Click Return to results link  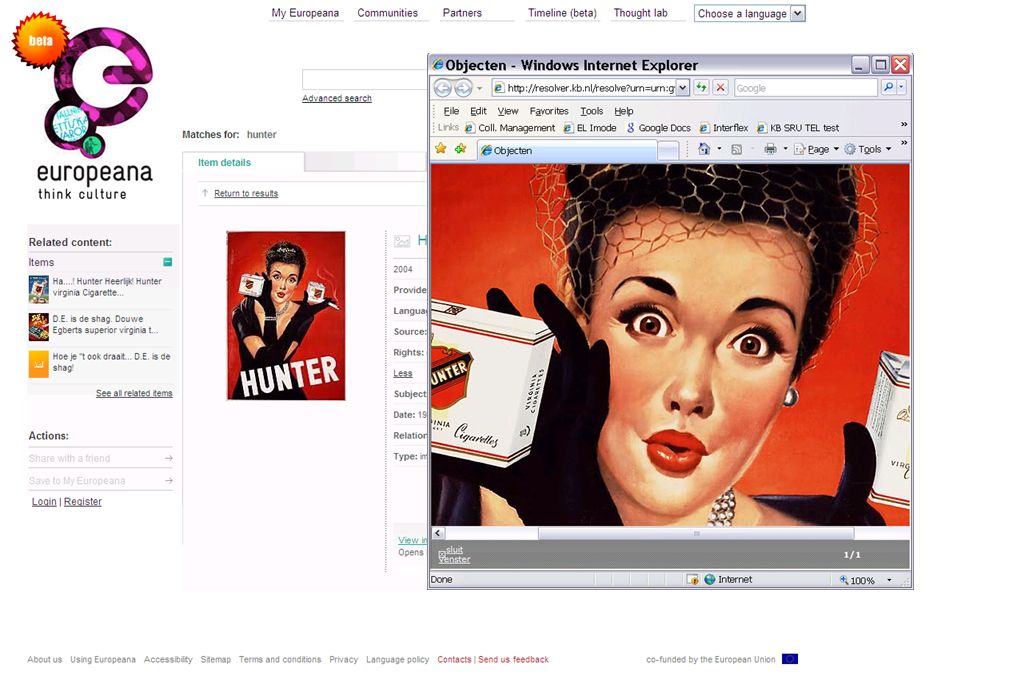[246, 193]
